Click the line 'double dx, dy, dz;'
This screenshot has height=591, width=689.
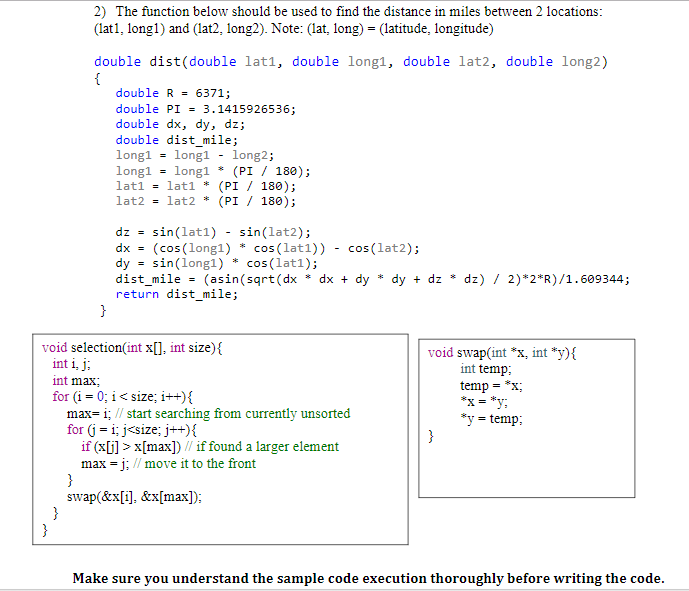coord(180,124)
